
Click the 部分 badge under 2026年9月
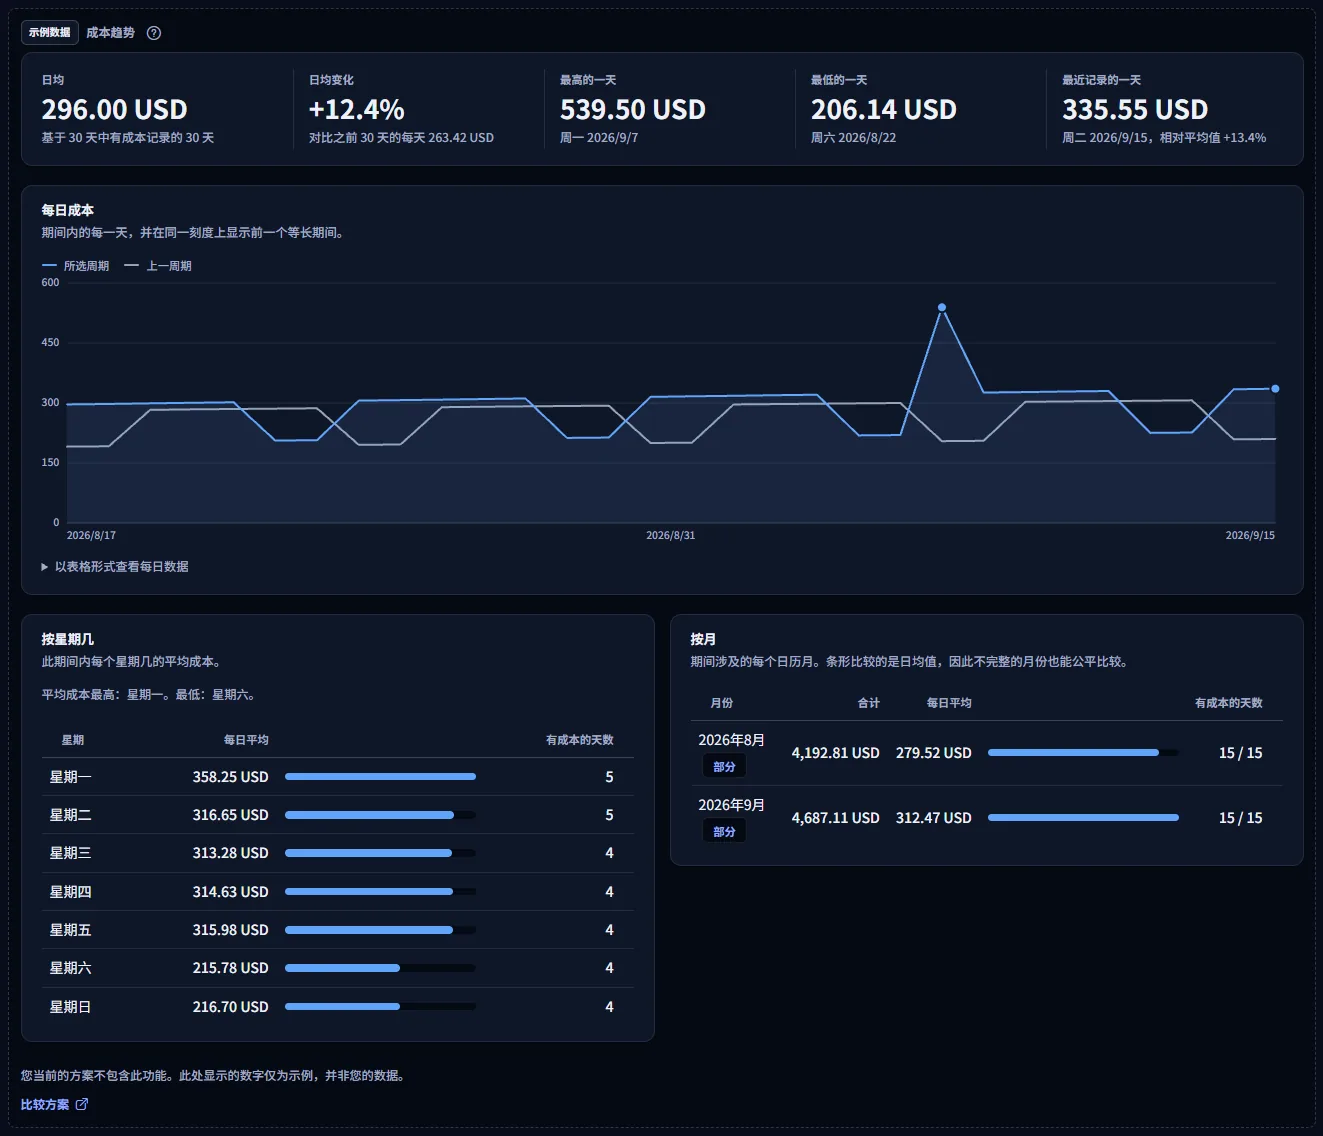724,832
